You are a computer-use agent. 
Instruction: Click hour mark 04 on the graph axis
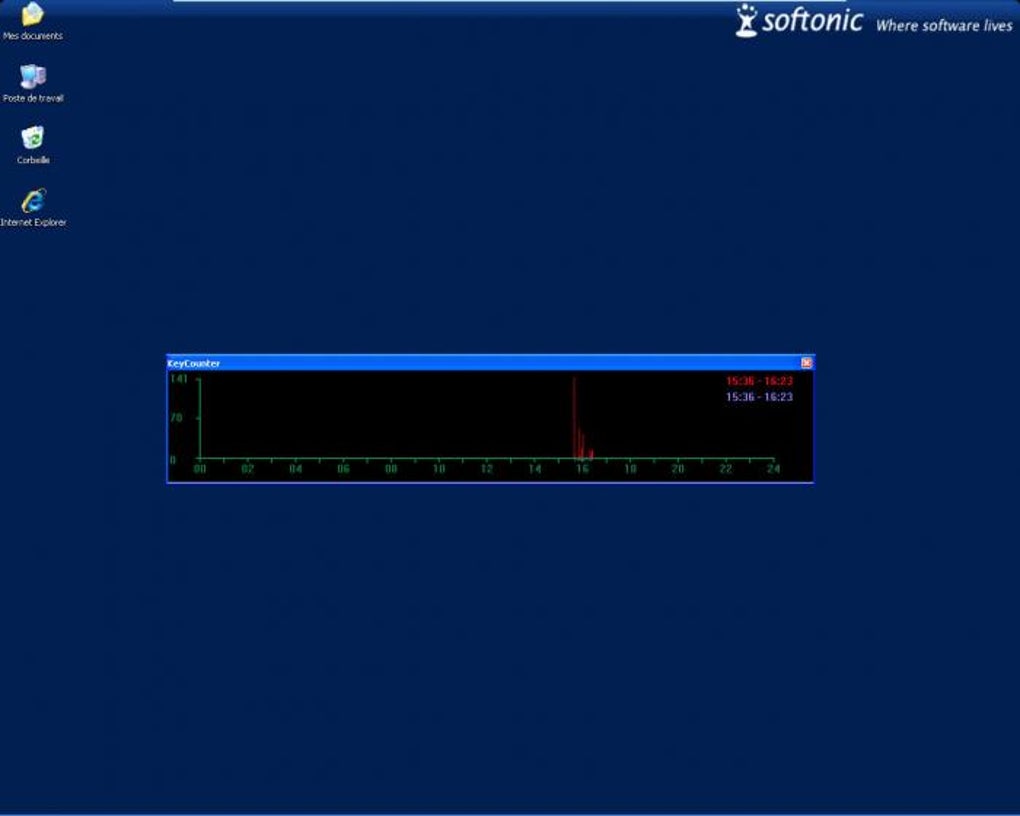coord(295,469)
